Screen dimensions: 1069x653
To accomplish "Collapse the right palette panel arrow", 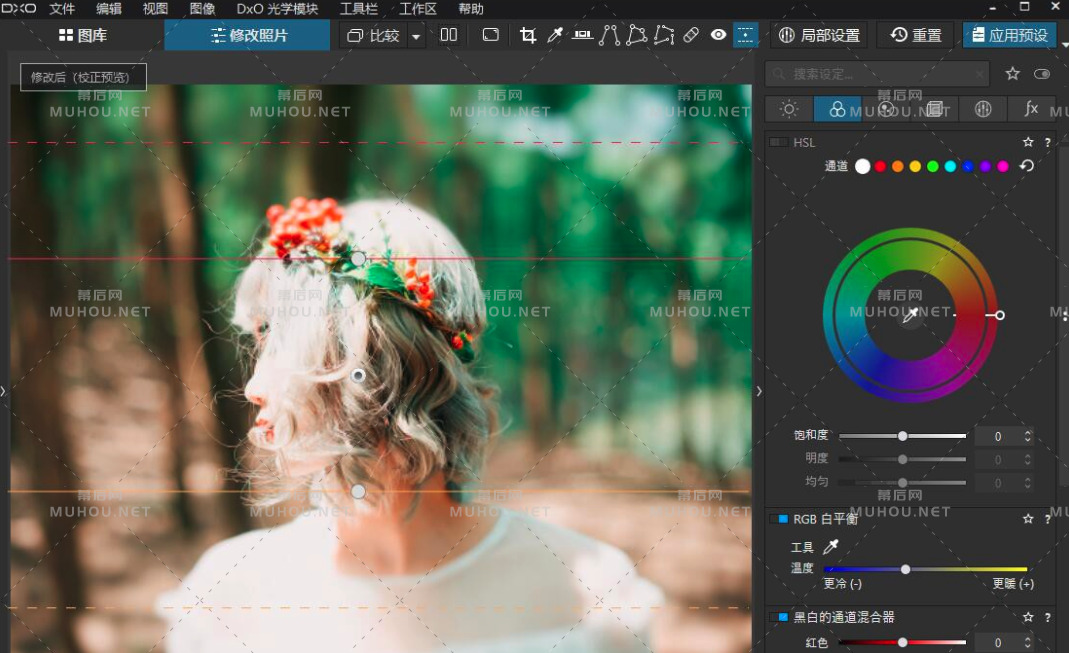I will point(759,391).
